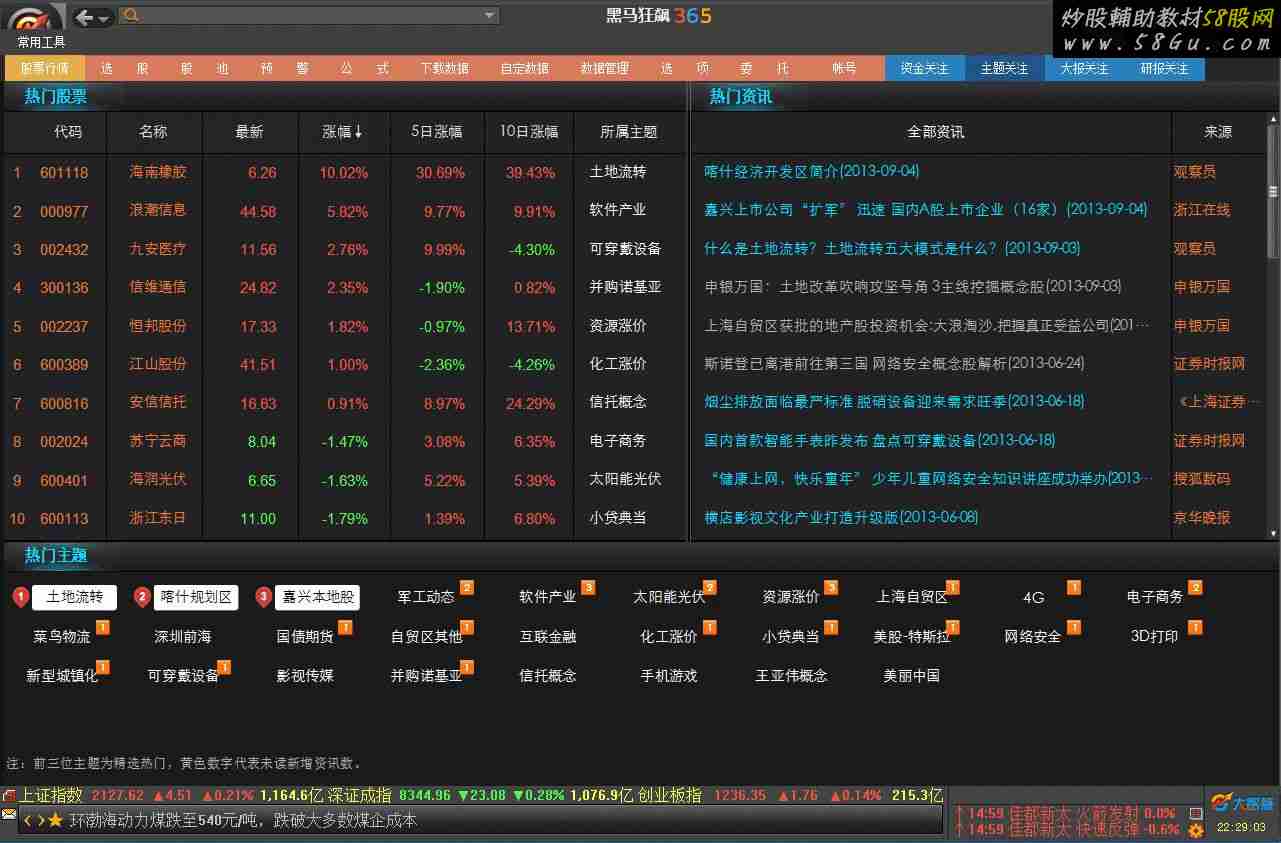Open the 股池 menu item
This screenshot has width=1281, height=843.
pos(204,68)
